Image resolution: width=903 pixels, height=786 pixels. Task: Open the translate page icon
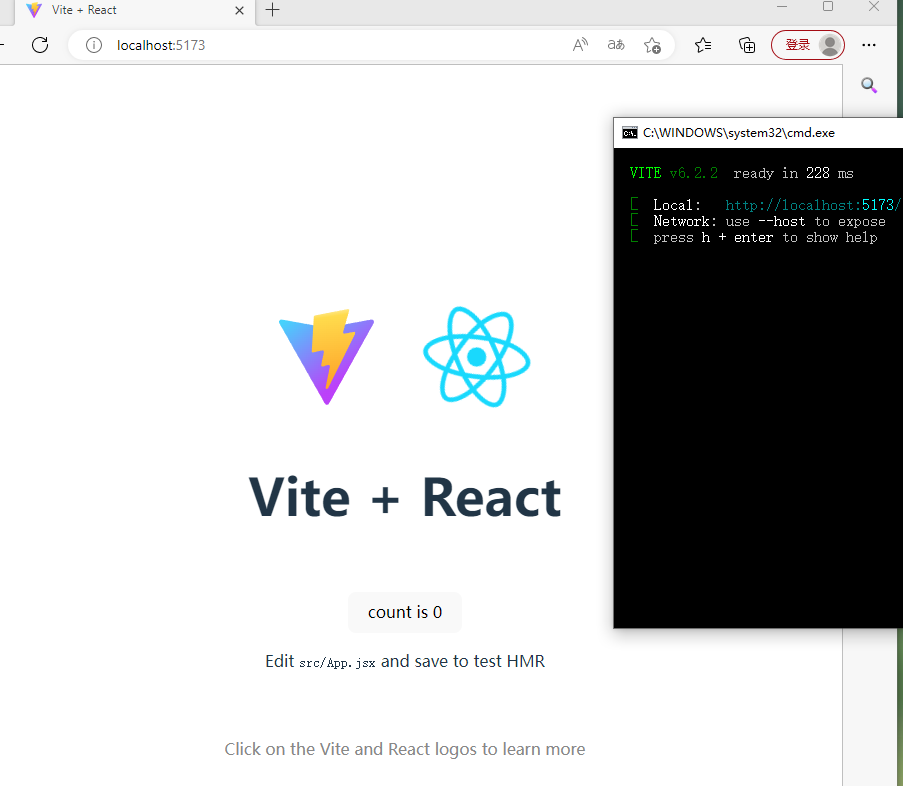pos(616,45)
